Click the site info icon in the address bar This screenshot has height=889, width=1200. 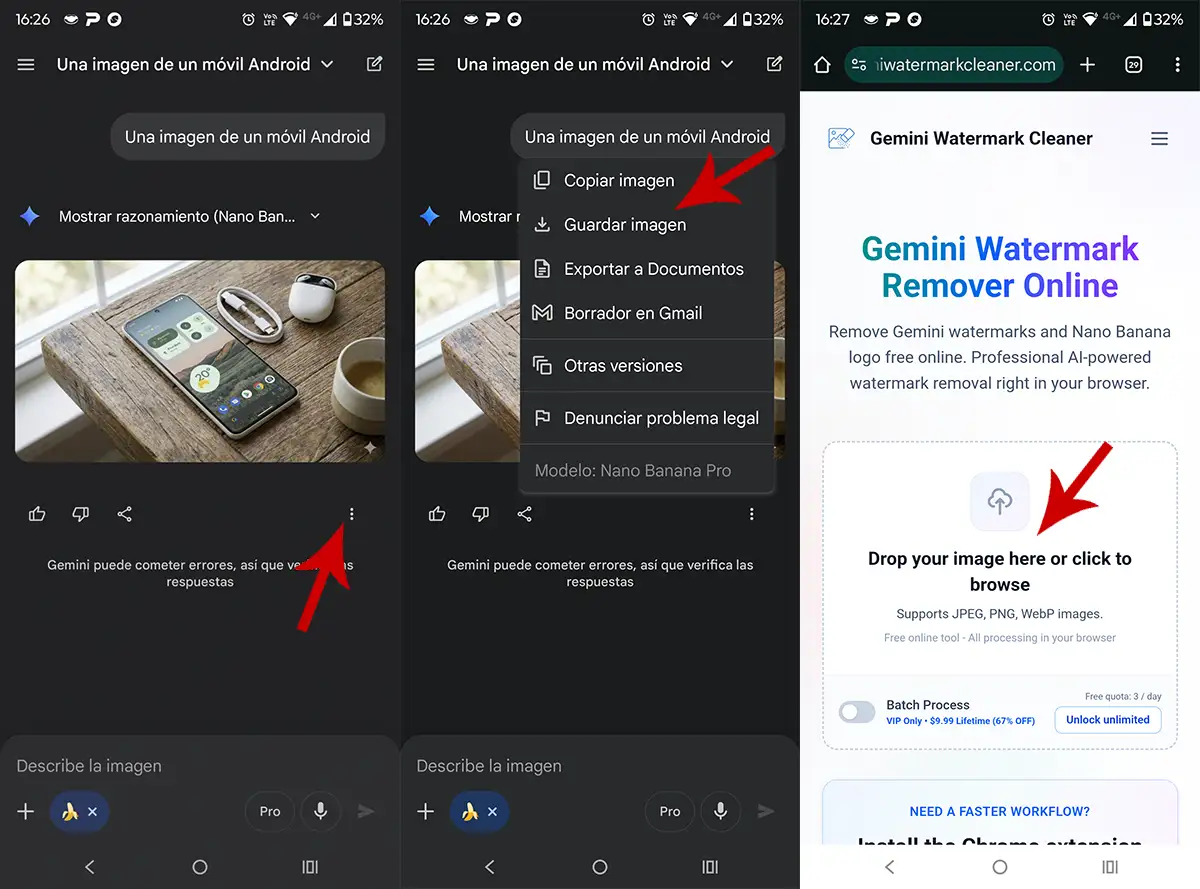coord(858,65)
